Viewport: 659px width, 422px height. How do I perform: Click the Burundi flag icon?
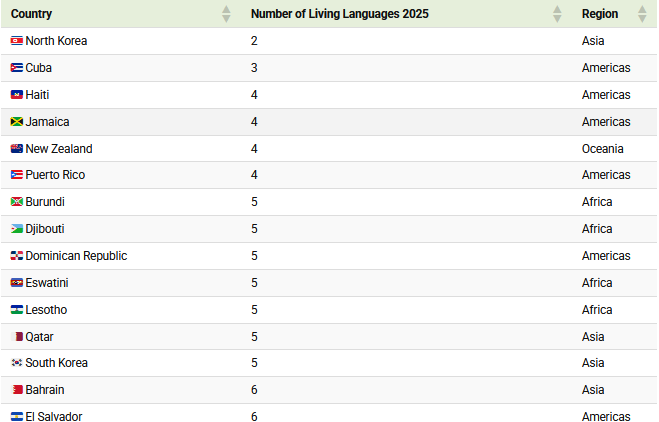tap(17, 201)
